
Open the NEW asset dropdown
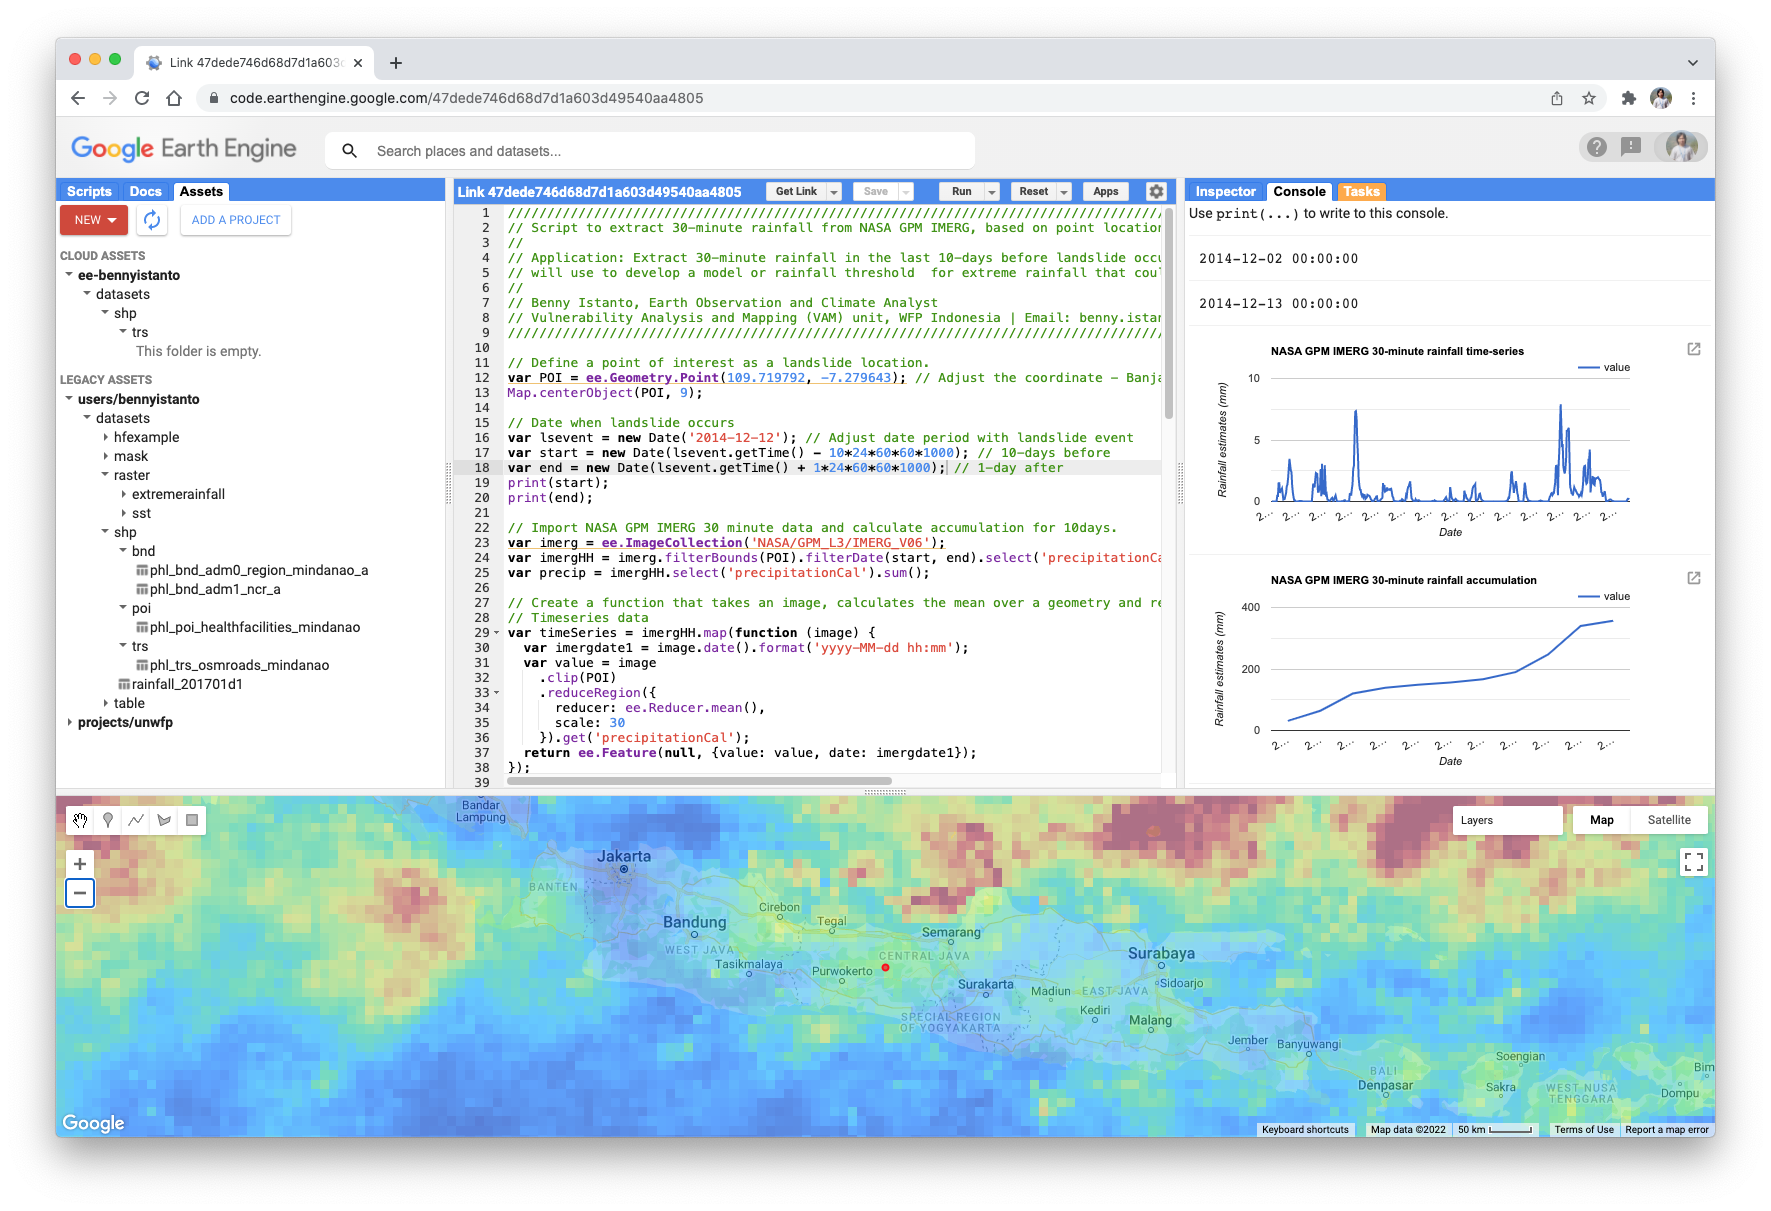[94, 220]
